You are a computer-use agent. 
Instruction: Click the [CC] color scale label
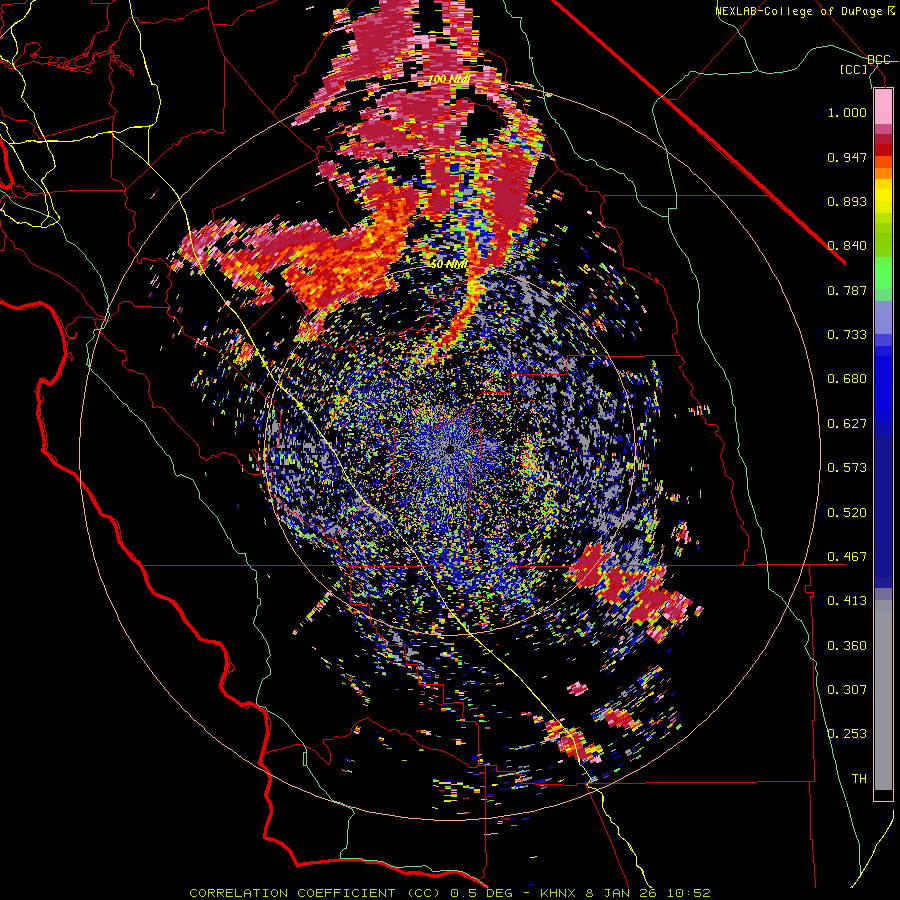point(854,69)
